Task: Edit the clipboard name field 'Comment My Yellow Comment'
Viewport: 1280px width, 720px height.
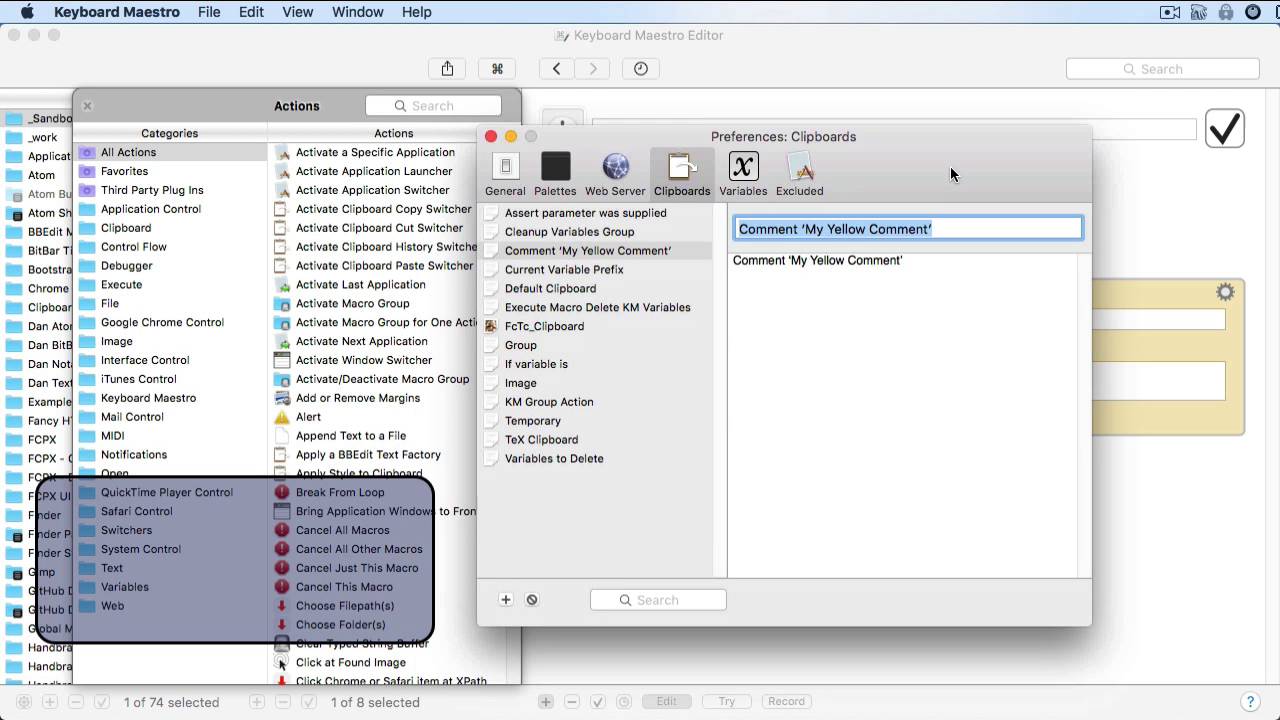Action: 908,229
